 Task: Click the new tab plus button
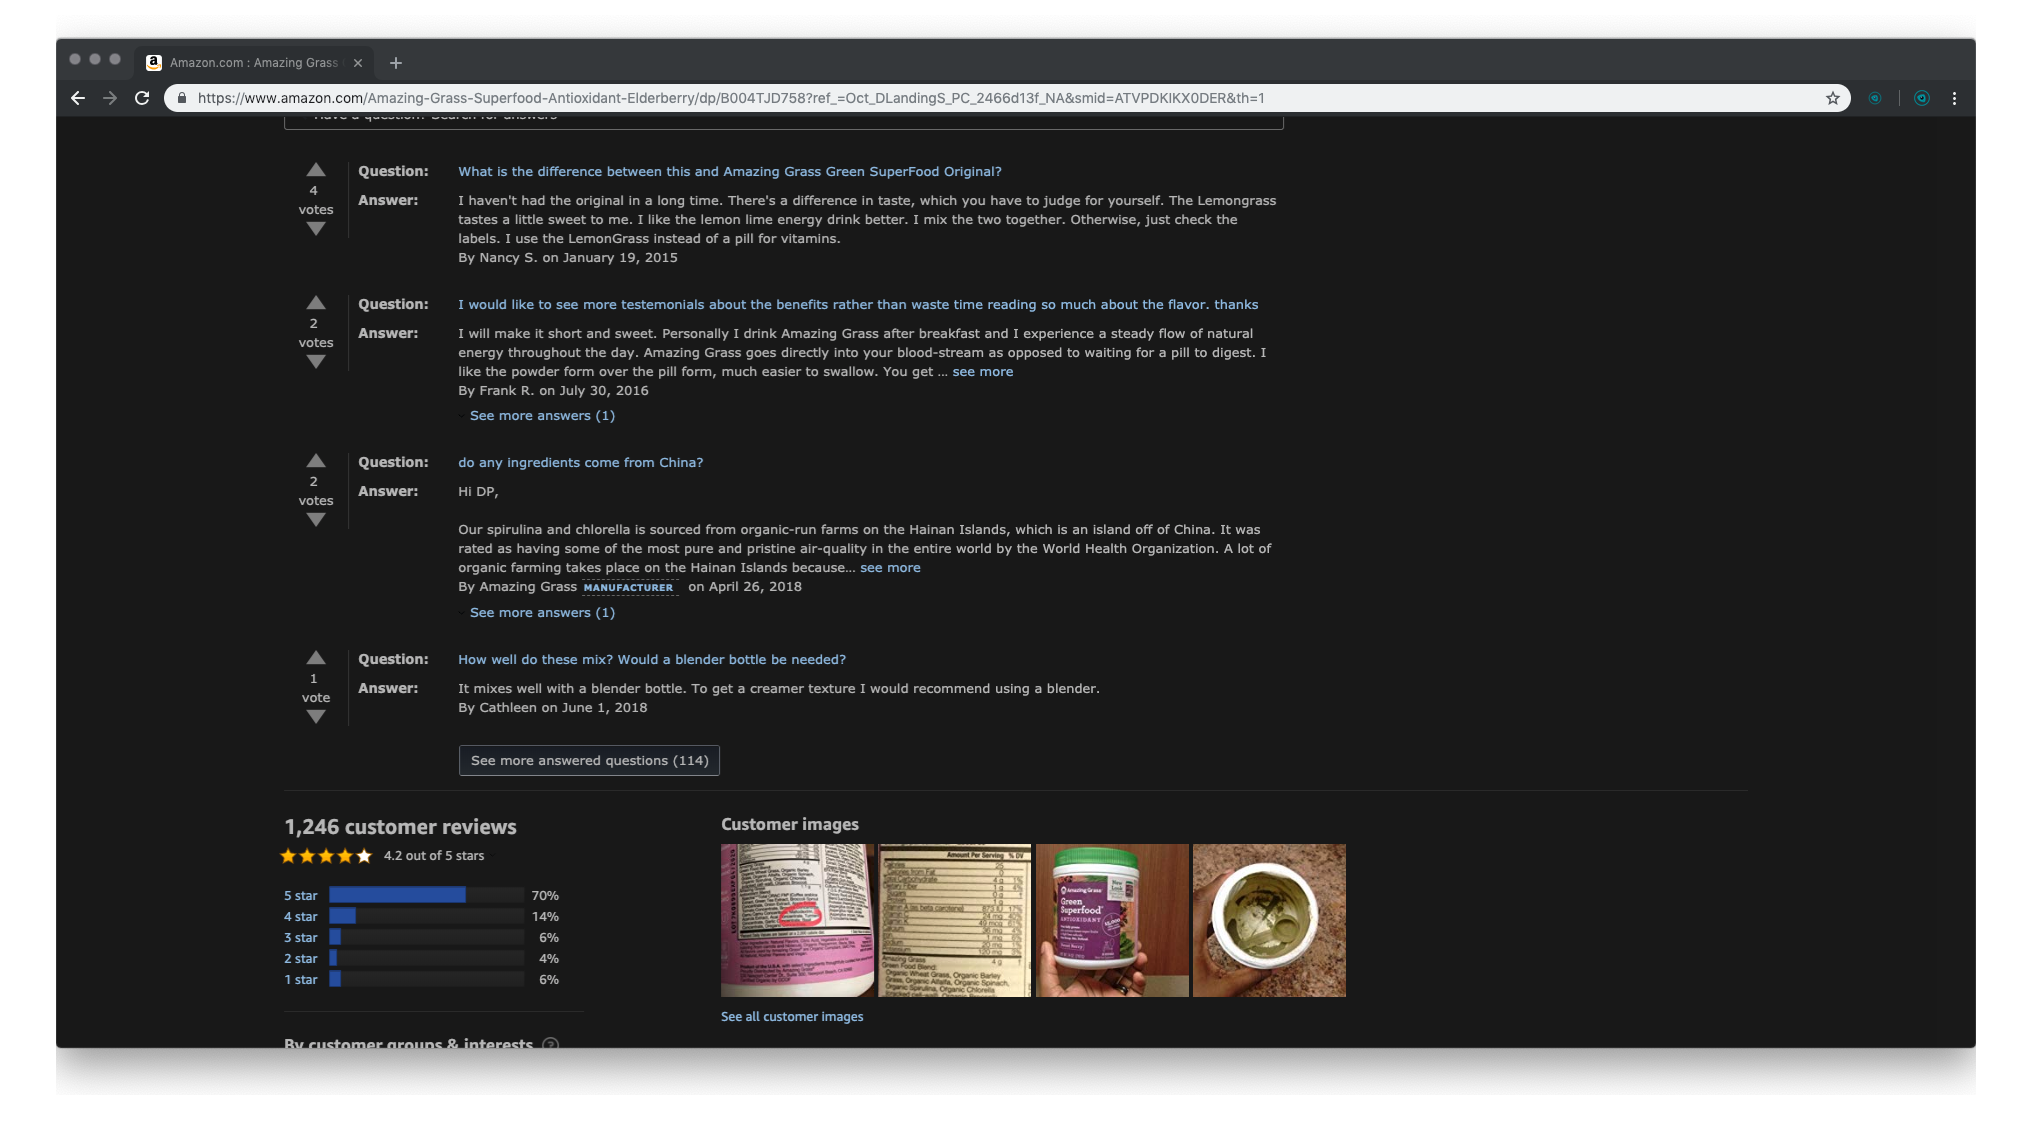396,62
